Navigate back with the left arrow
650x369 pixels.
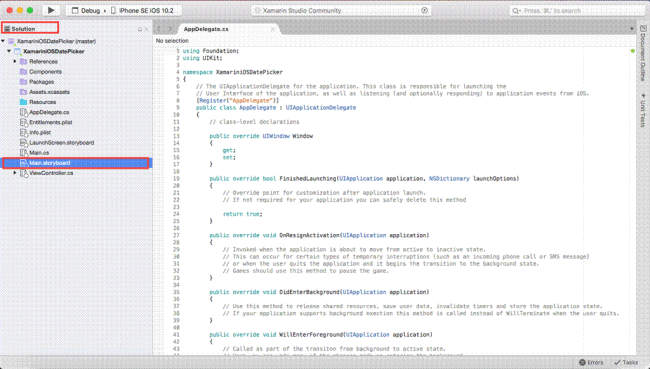click(x=159, y=29)
